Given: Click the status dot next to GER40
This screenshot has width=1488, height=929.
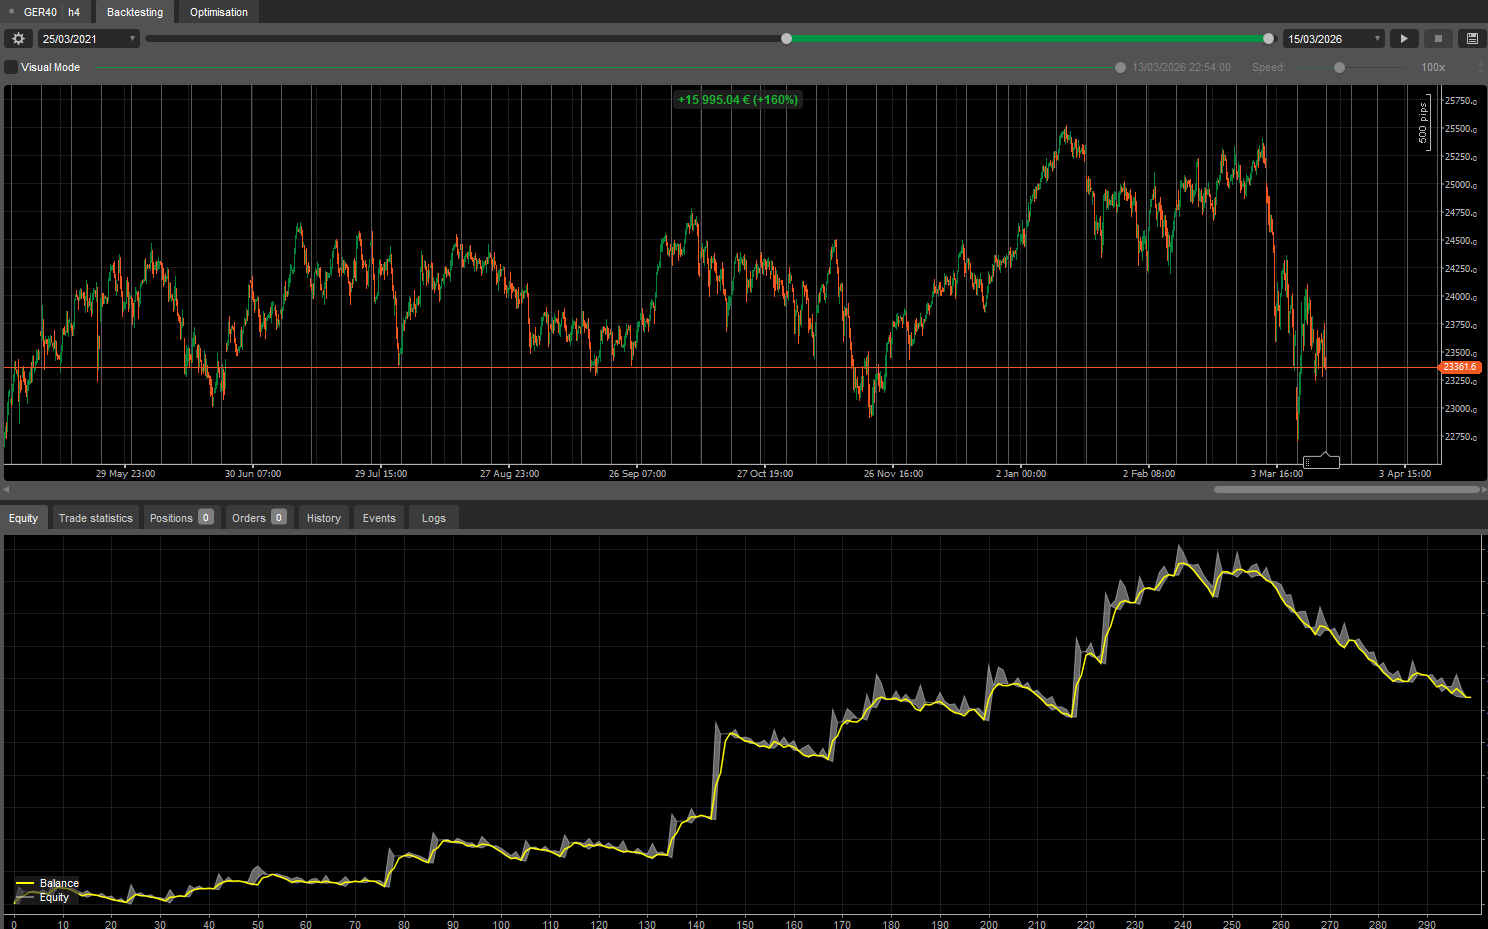Looking at the screenshot, I should pos(10,11).
